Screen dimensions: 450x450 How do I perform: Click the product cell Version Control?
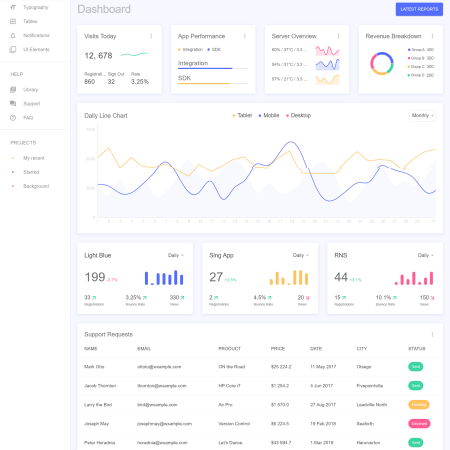pos(234,424)
